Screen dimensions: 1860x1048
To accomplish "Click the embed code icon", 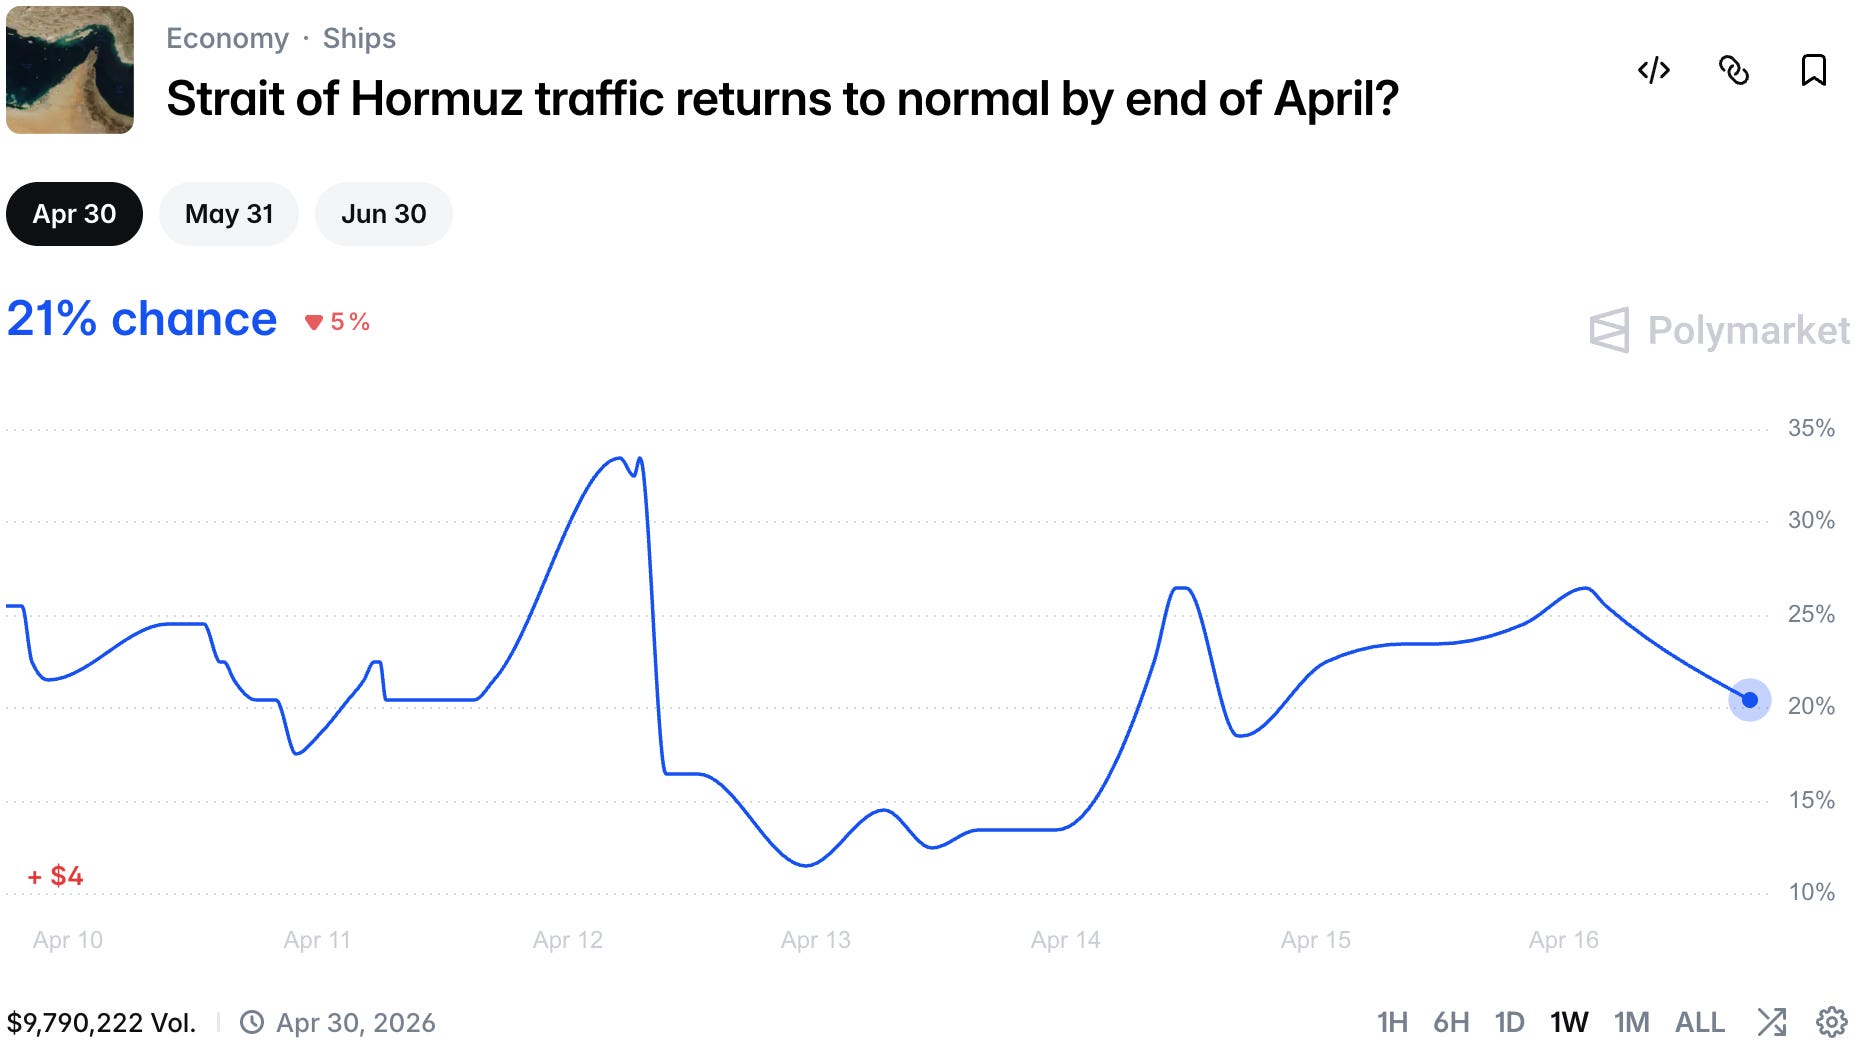I will (1654, 70).
